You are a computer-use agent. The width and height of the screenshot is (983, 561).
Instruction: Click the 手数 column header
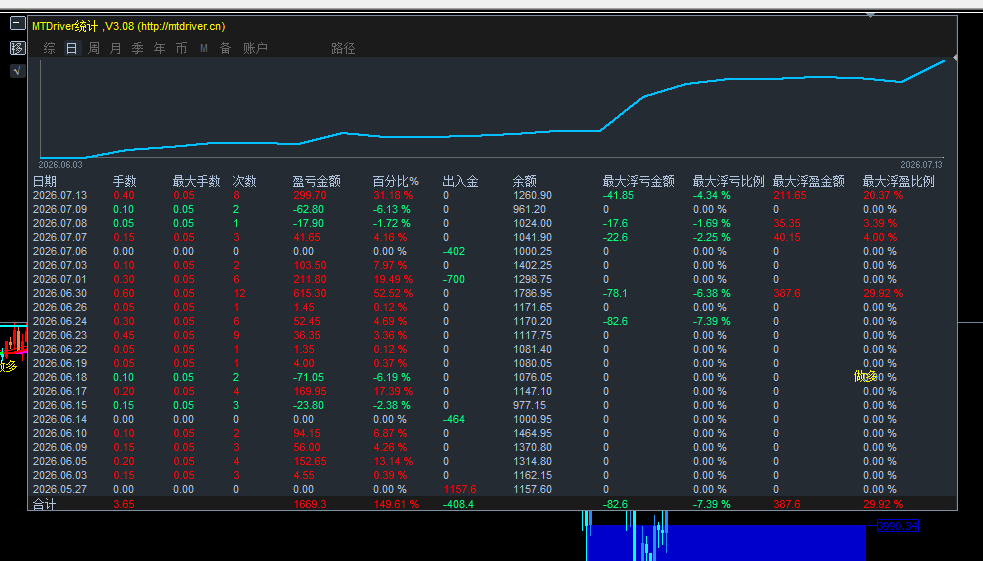(x=125, y=181)
